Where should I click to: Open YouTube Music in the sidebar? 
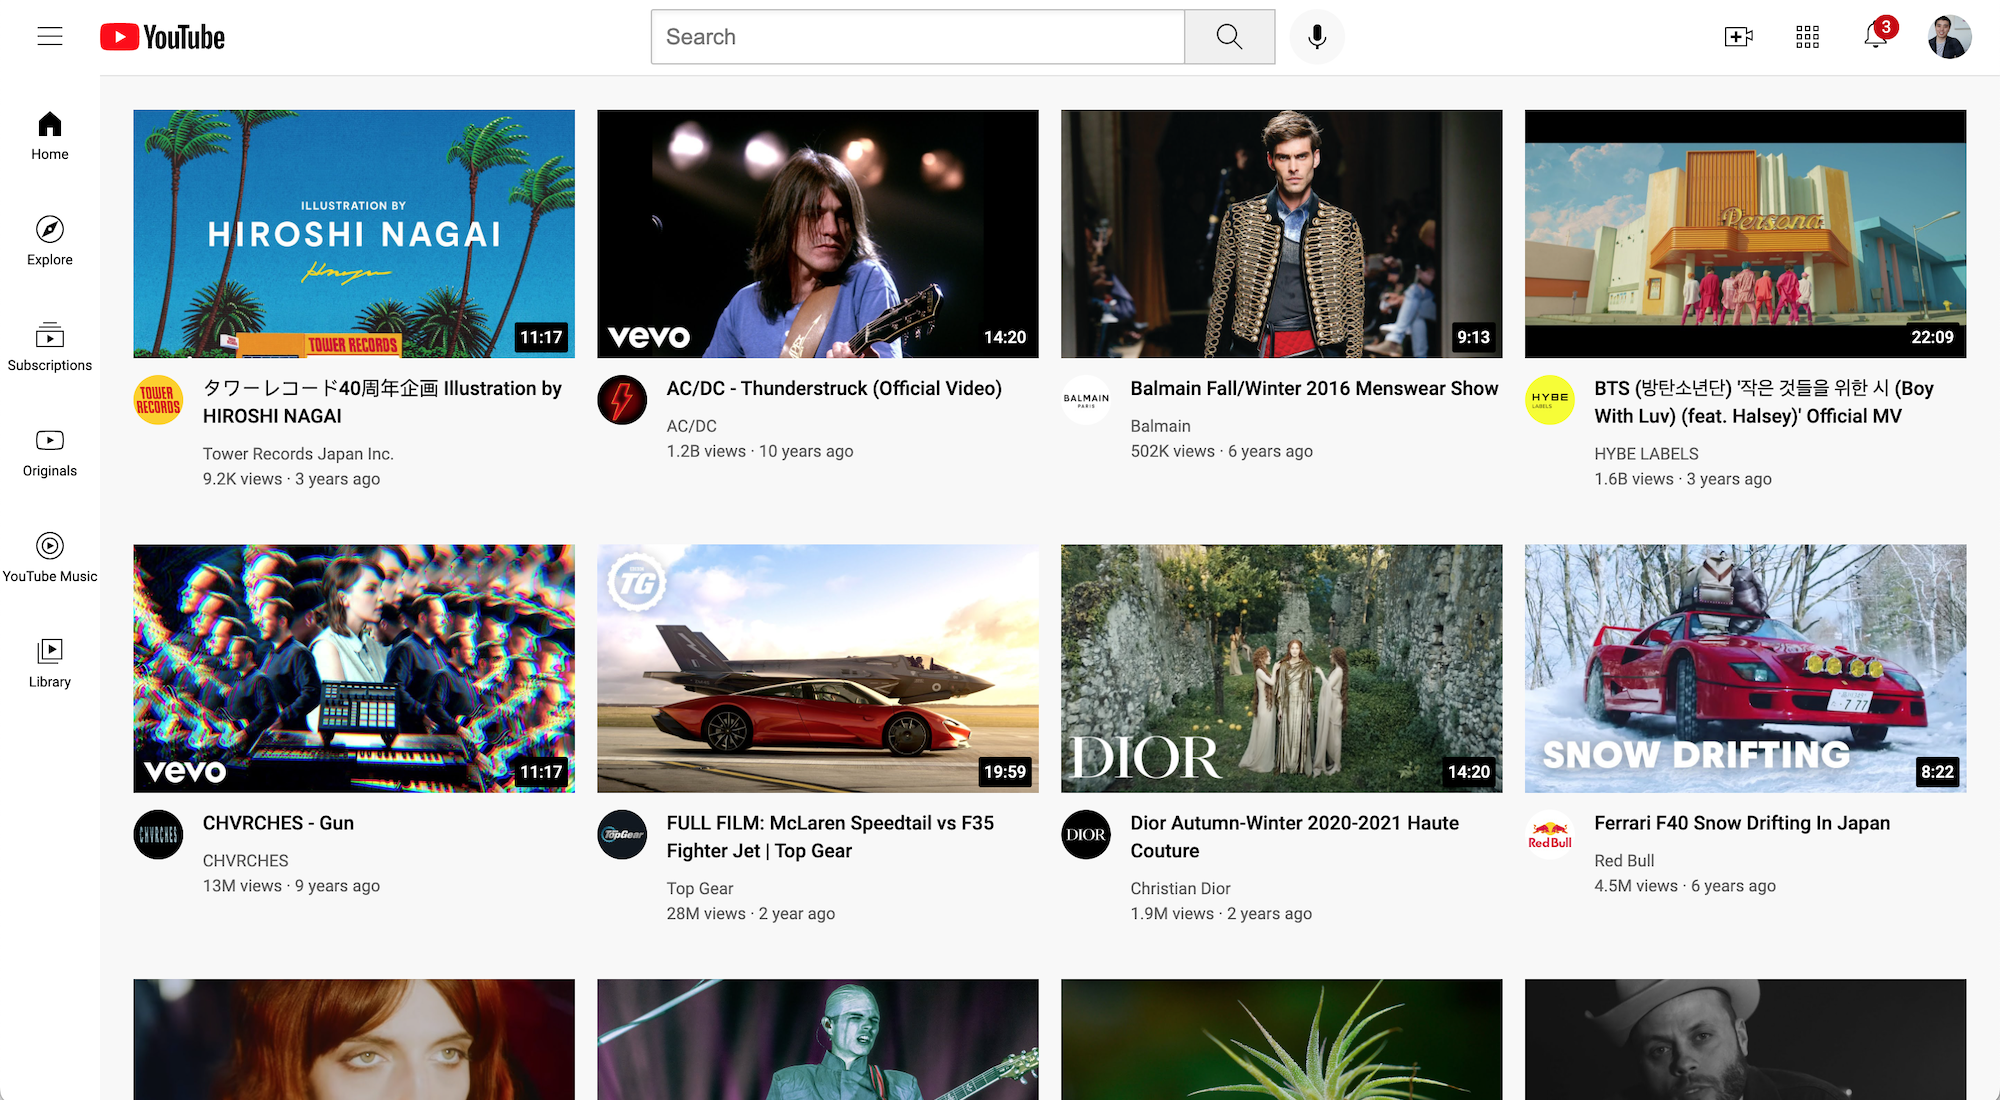click(50, 558)
